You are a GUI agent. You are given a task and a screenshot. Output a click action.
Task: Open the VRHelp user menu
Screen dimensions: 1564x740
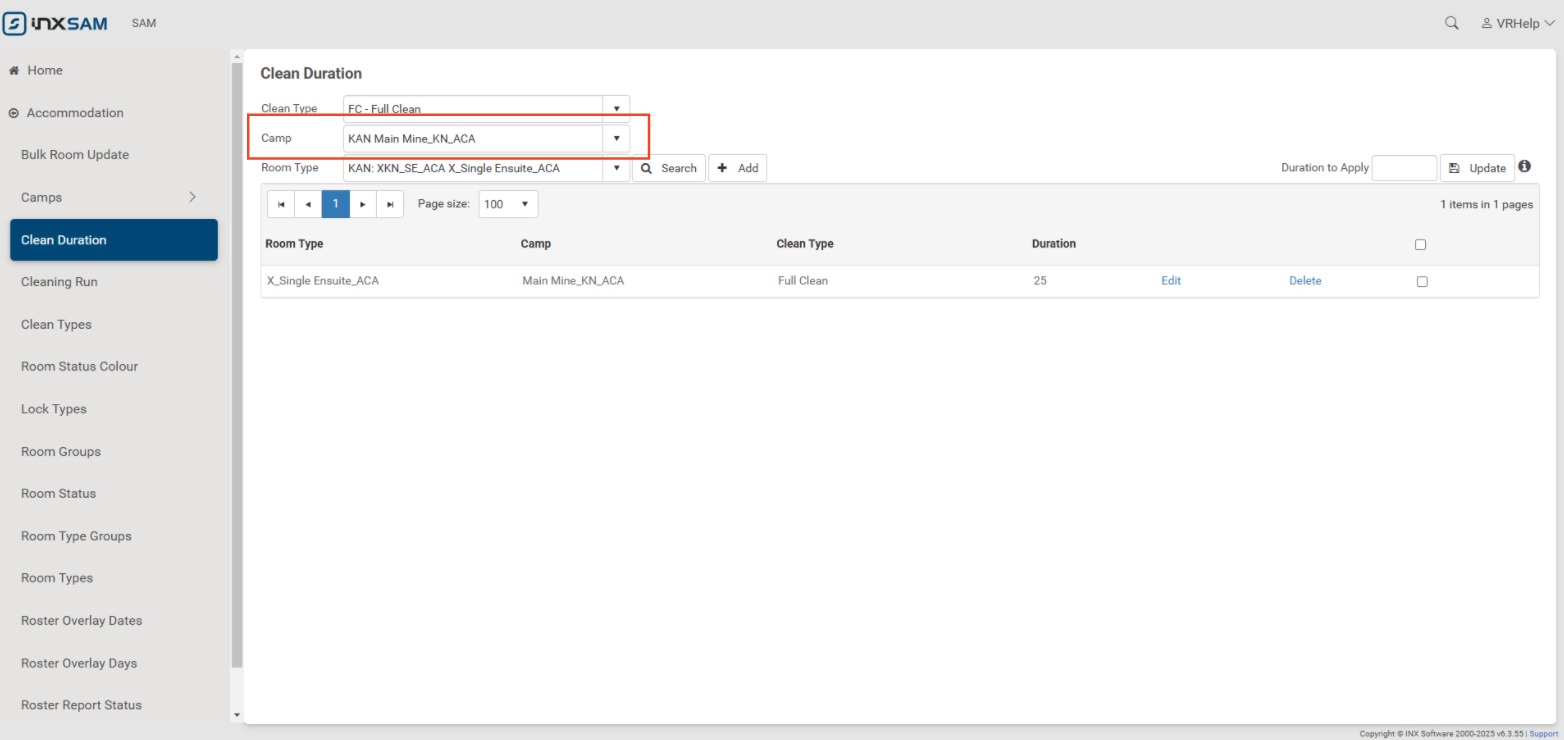(x=1518, y=23)
